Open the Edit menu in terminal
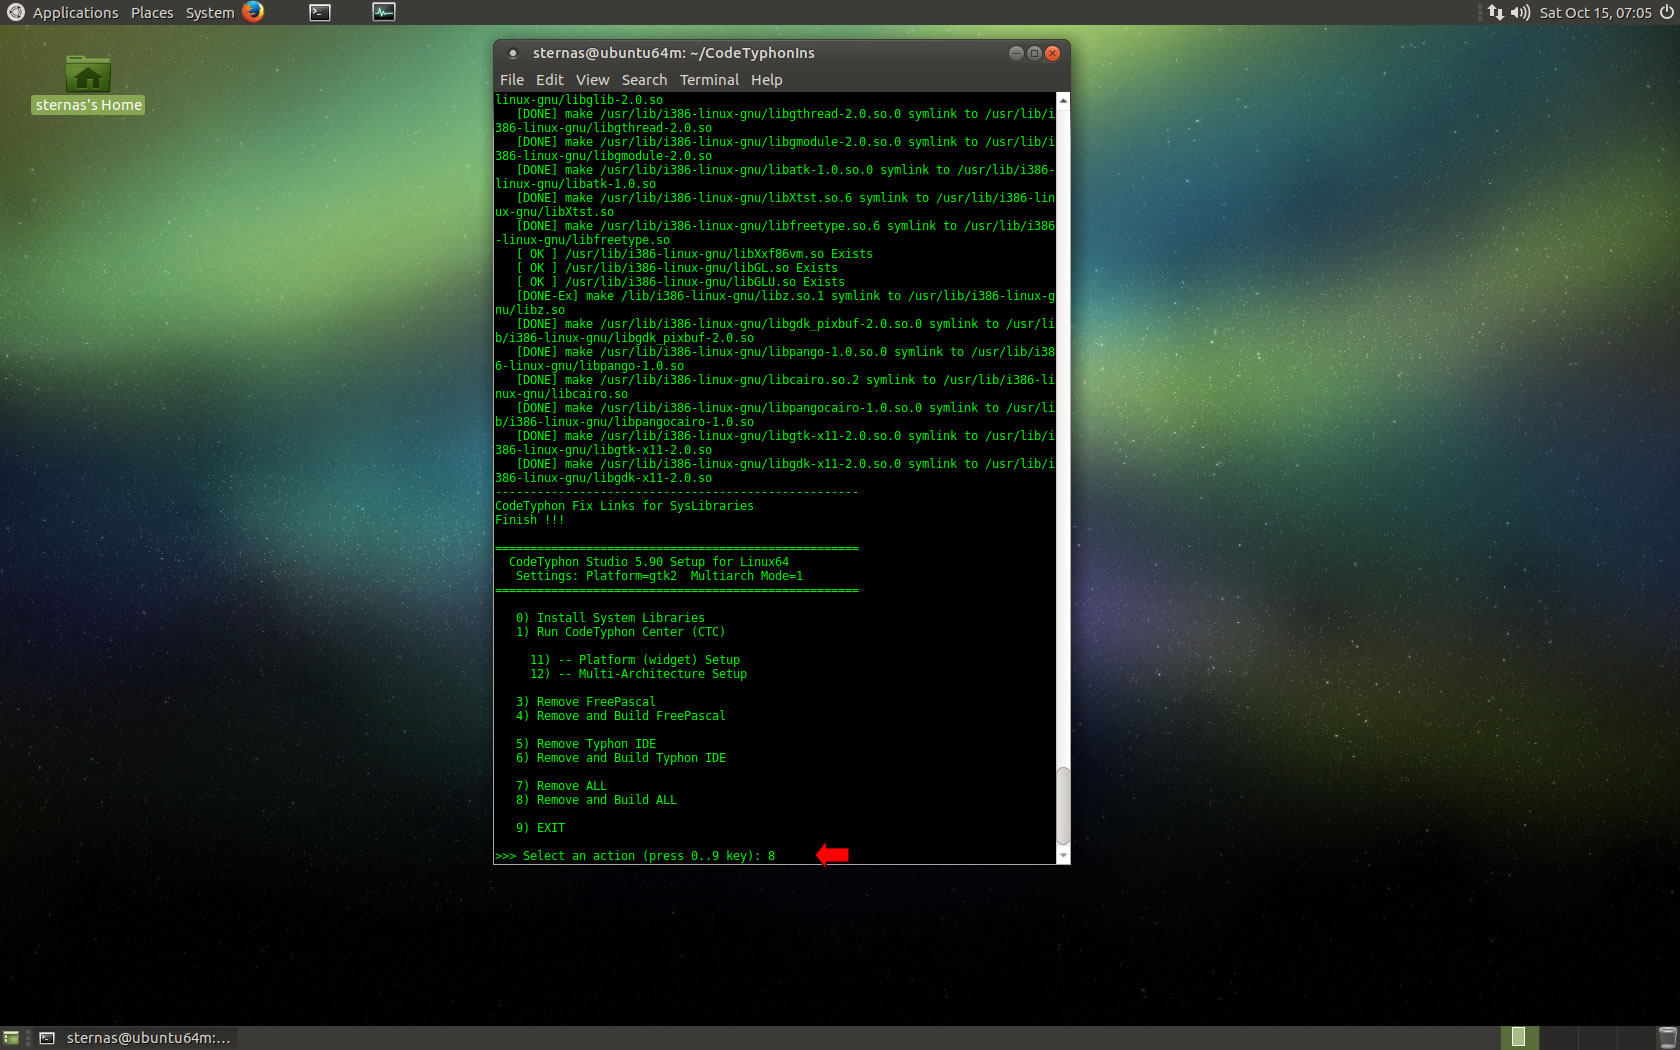The width and height of the screenshot is (1680, 1050). pos(549,80)
